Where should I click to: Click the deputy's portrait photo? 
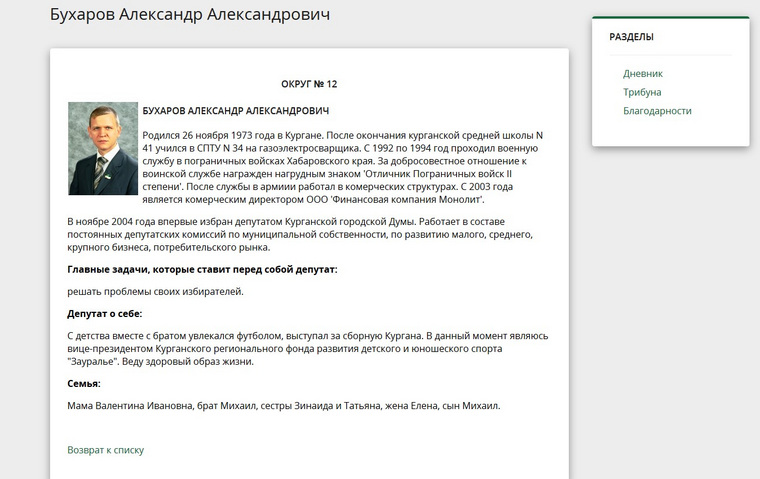point(103,148)
